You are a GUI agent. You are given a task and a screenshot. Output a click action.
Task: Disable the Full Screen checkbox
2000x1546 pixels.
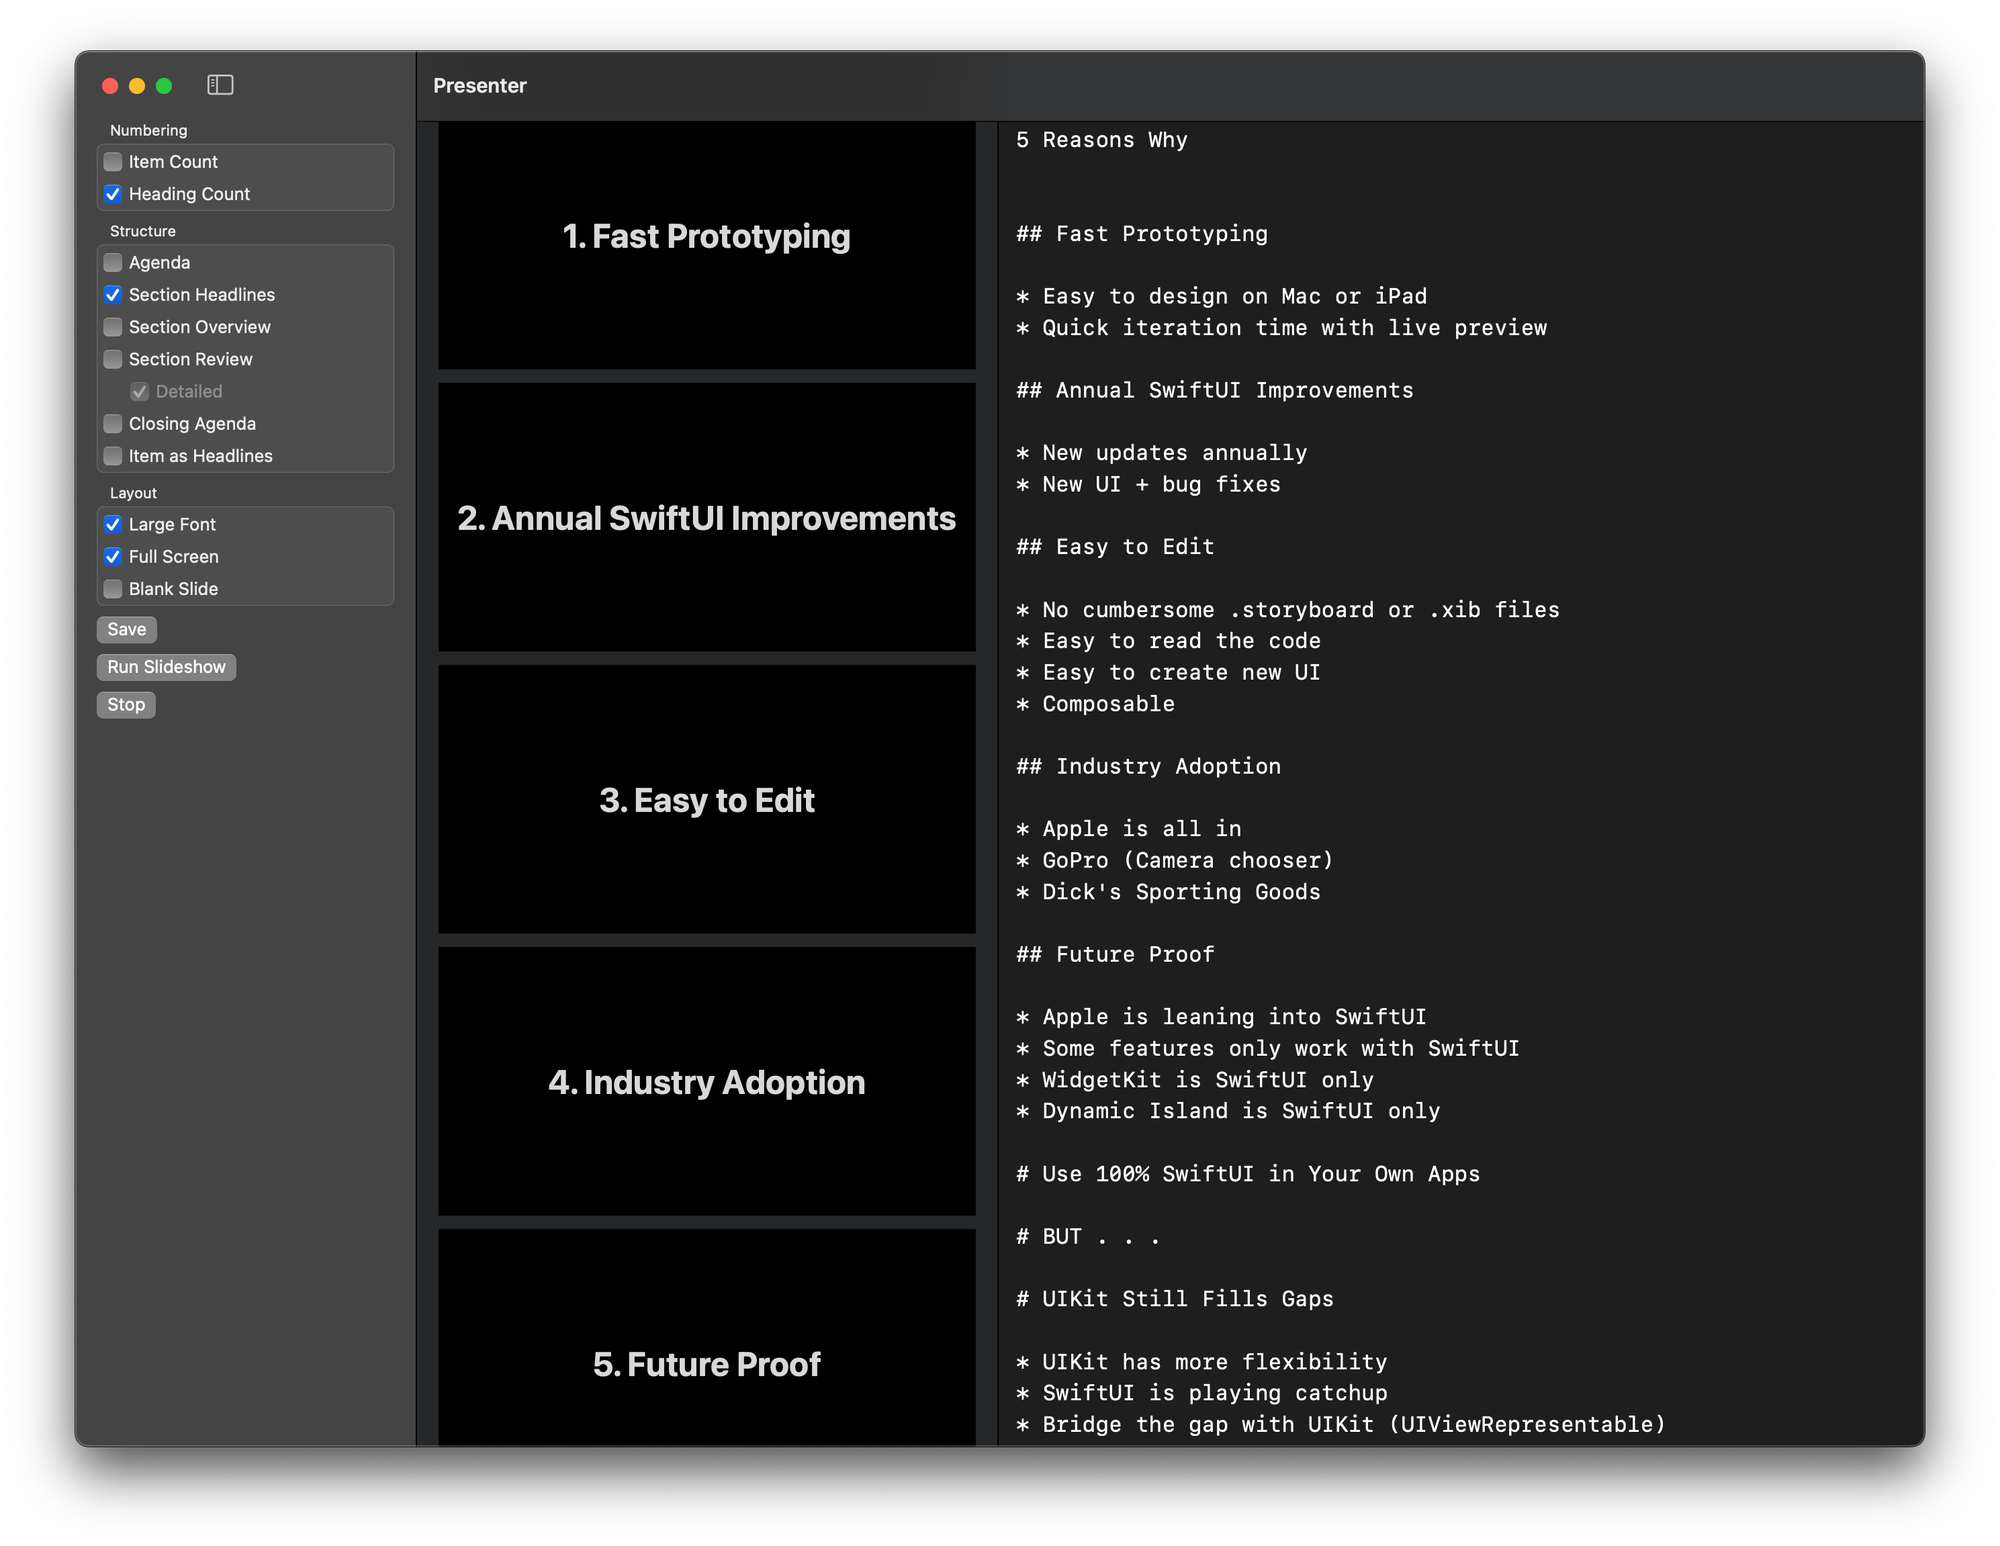point(113,557)
